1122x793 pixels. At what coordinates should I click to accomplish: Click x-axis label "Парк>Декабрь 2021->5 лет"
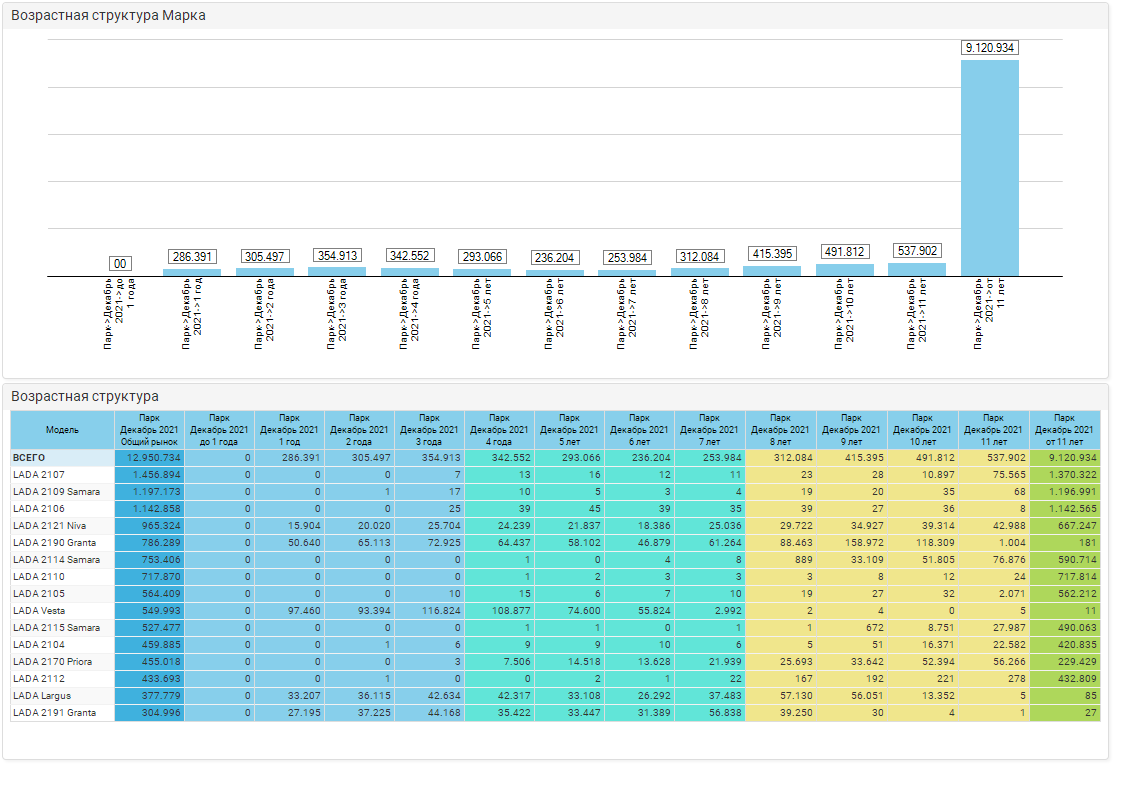pyautogui.click(x=481, y=313)
